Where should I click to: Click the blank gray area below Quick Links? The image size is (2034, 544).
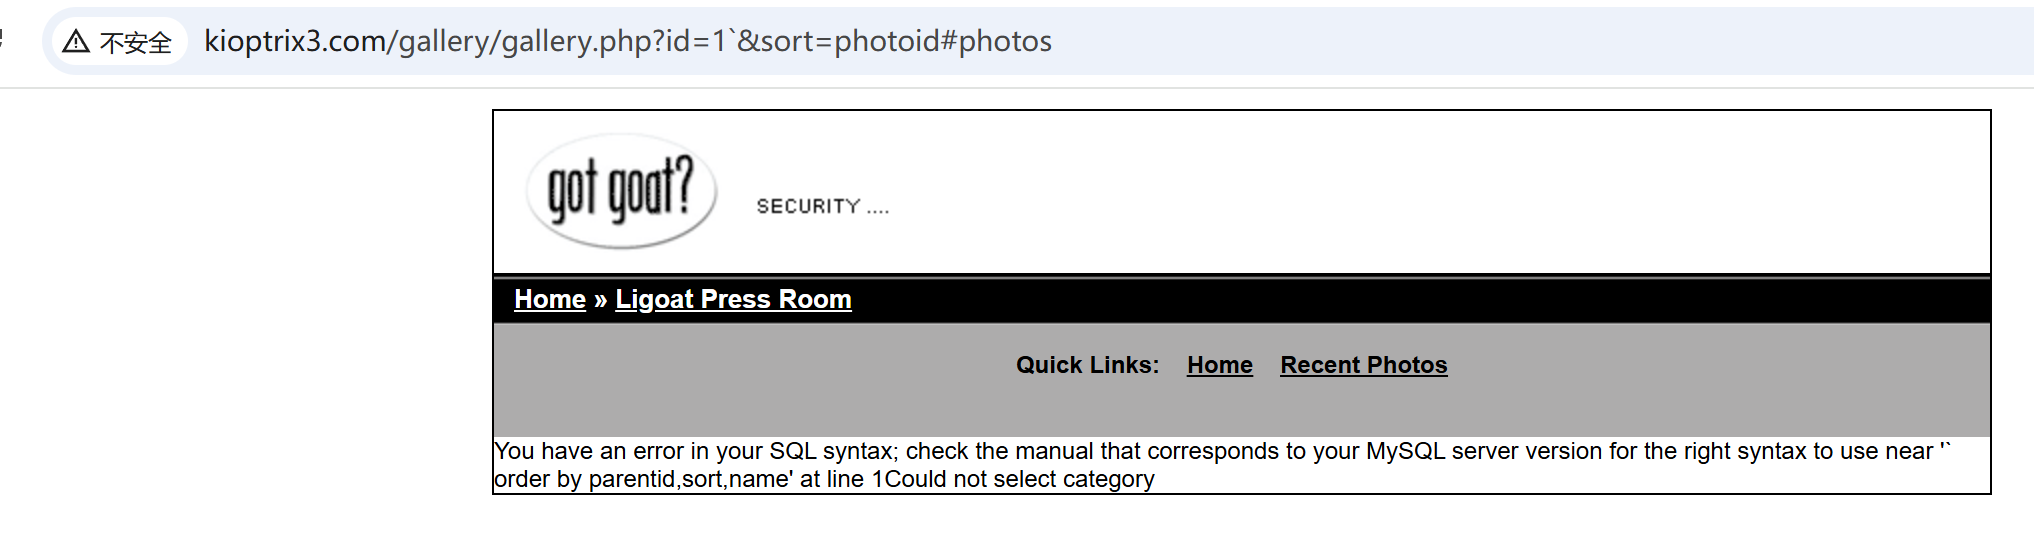1240,410
